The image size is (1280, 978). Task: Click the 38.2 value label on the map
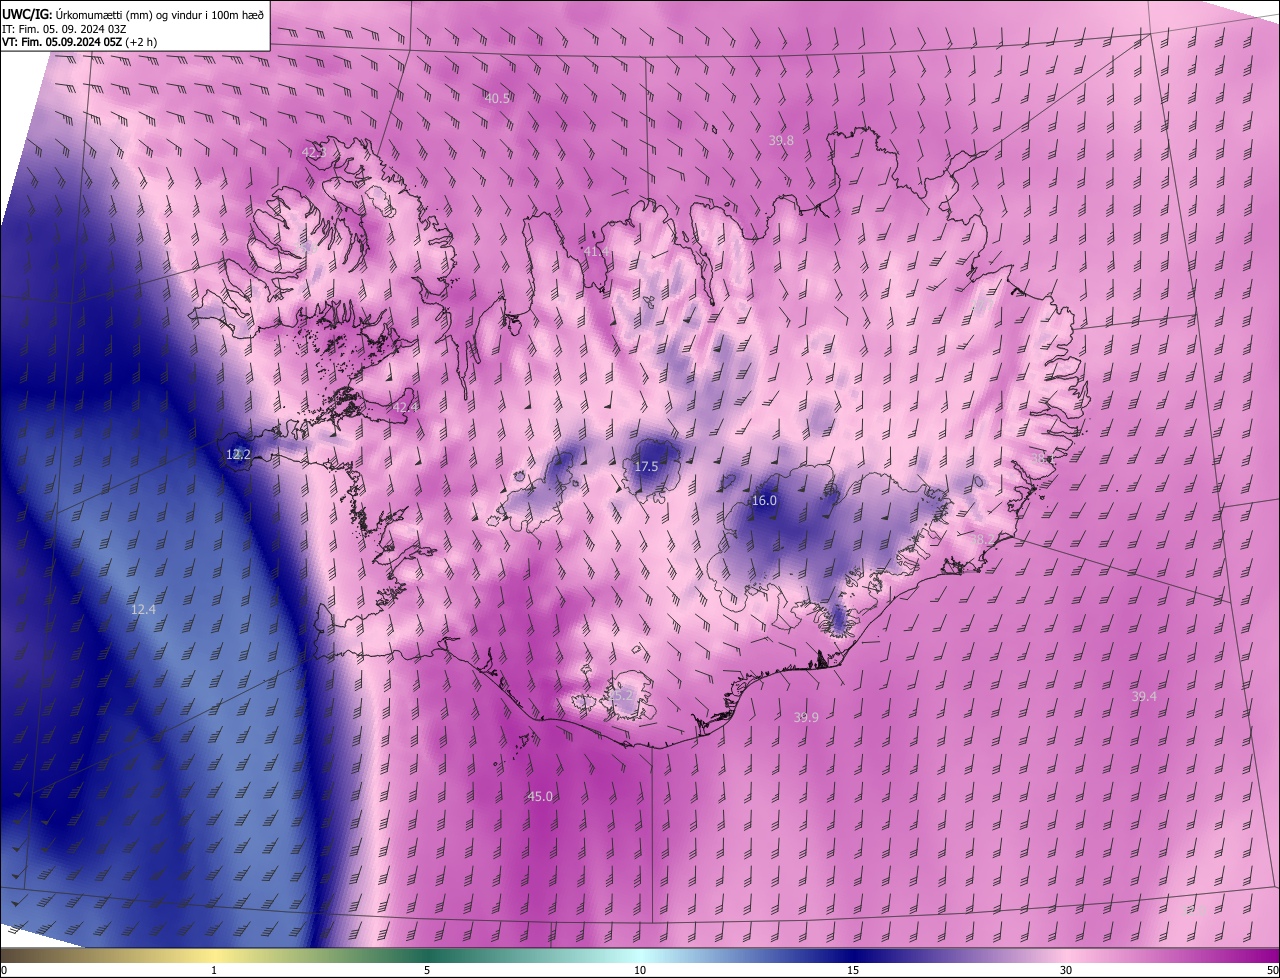(x=983, y=540)
